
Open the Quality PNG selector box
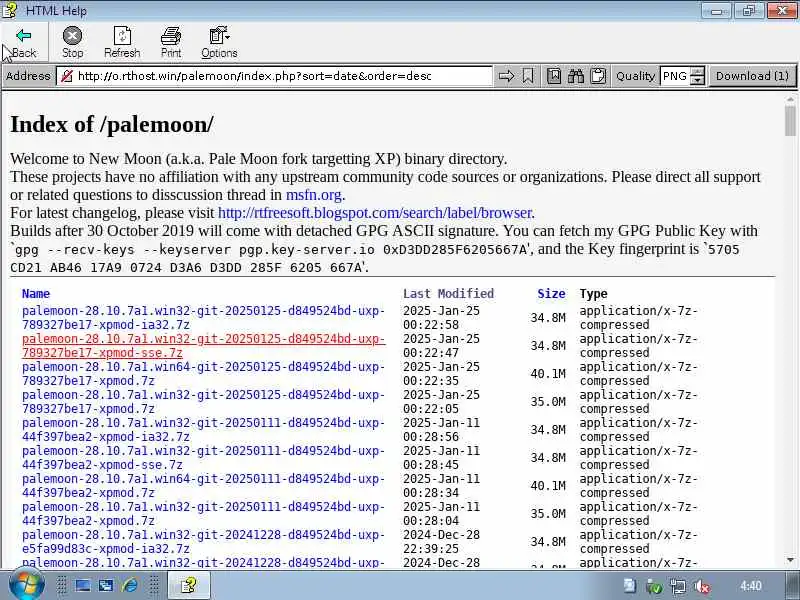(x=676, y=76)
